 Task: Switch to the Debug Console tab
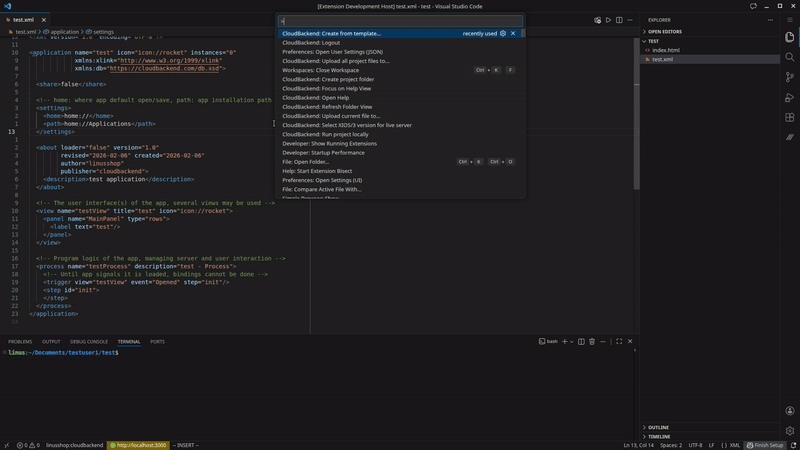coord(89,342)
